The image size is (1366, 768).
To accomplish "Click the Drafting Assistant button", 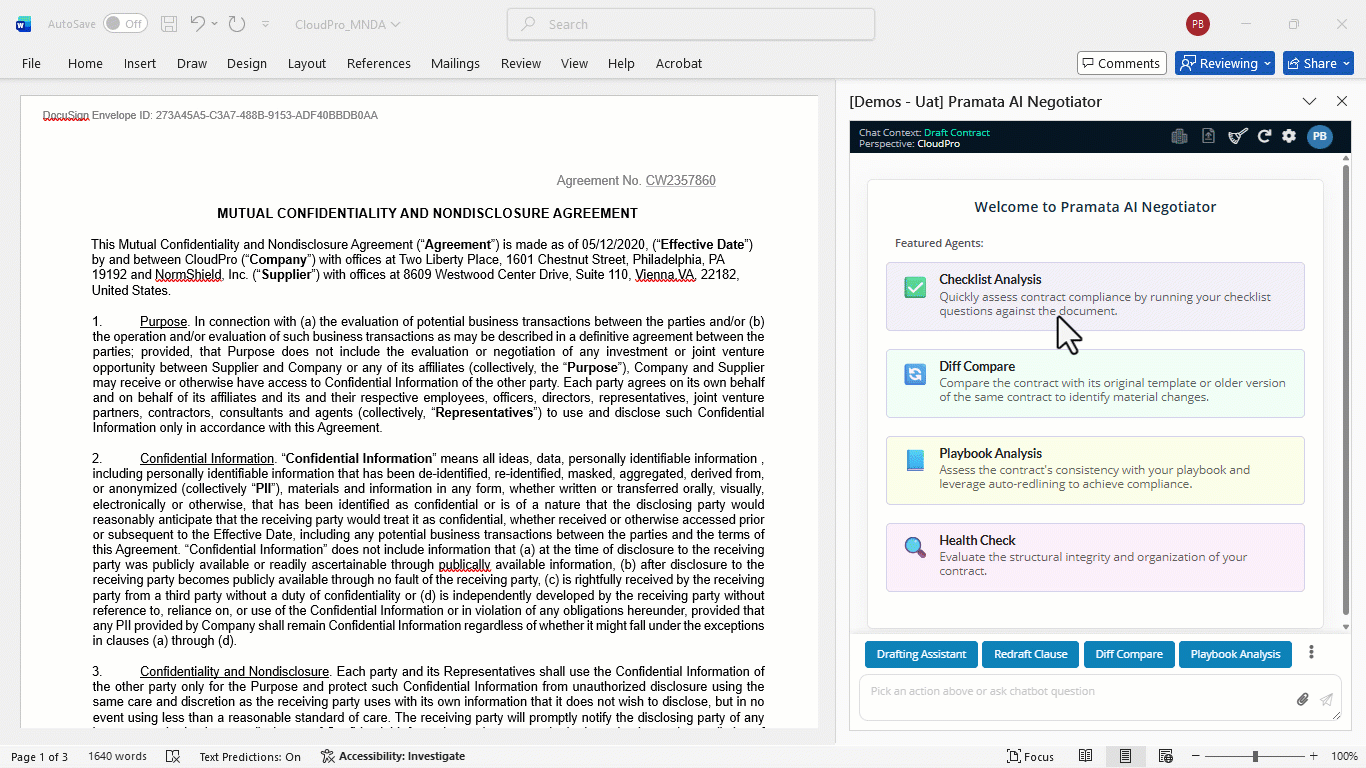I will coord(921,654).
